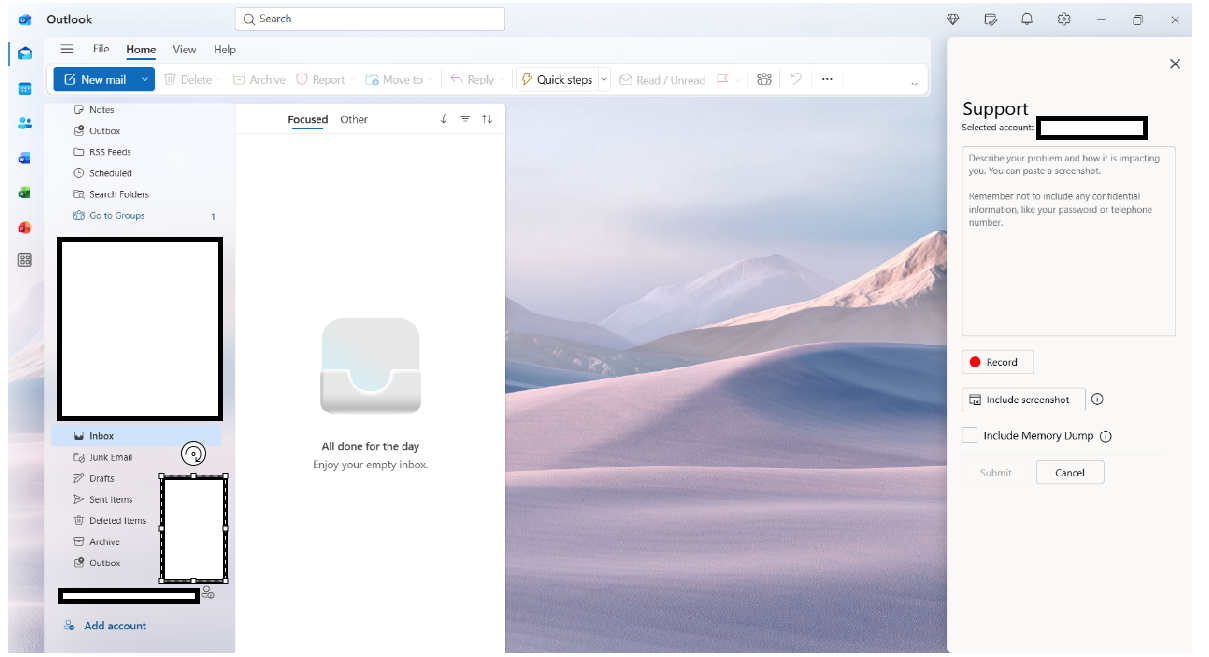Switch to the View ribbon tab
This screenshot has width=1209, height=657.
(x=184, y=49)
